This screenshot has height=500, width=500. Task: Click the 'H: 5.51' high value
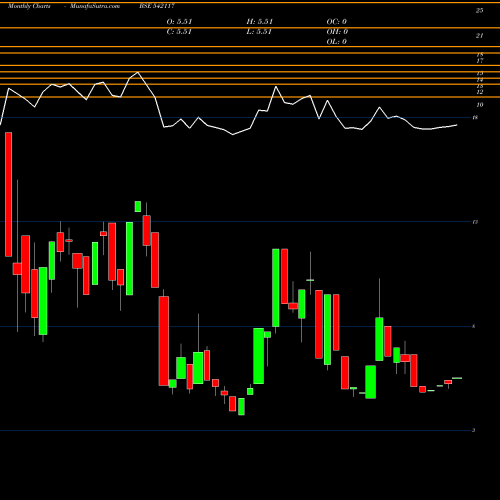[260, 22]
